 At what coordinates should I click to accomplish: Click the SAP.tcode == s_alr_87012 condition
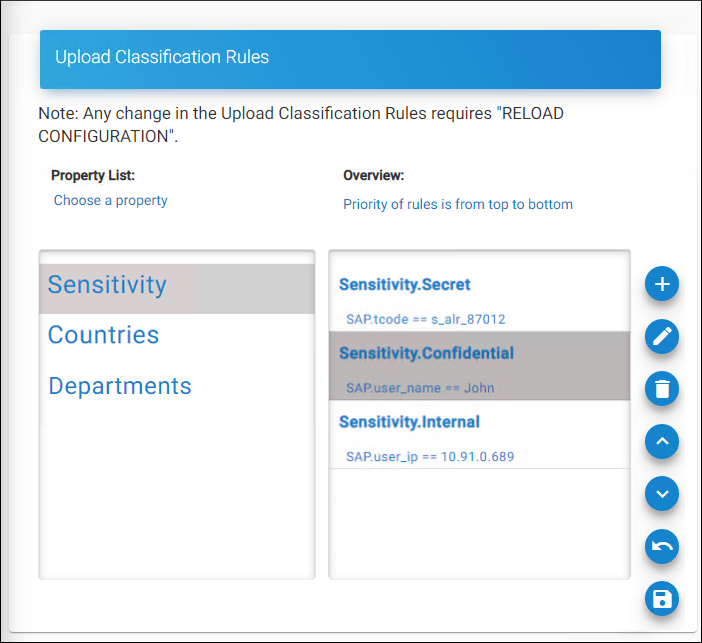point(425,320)
